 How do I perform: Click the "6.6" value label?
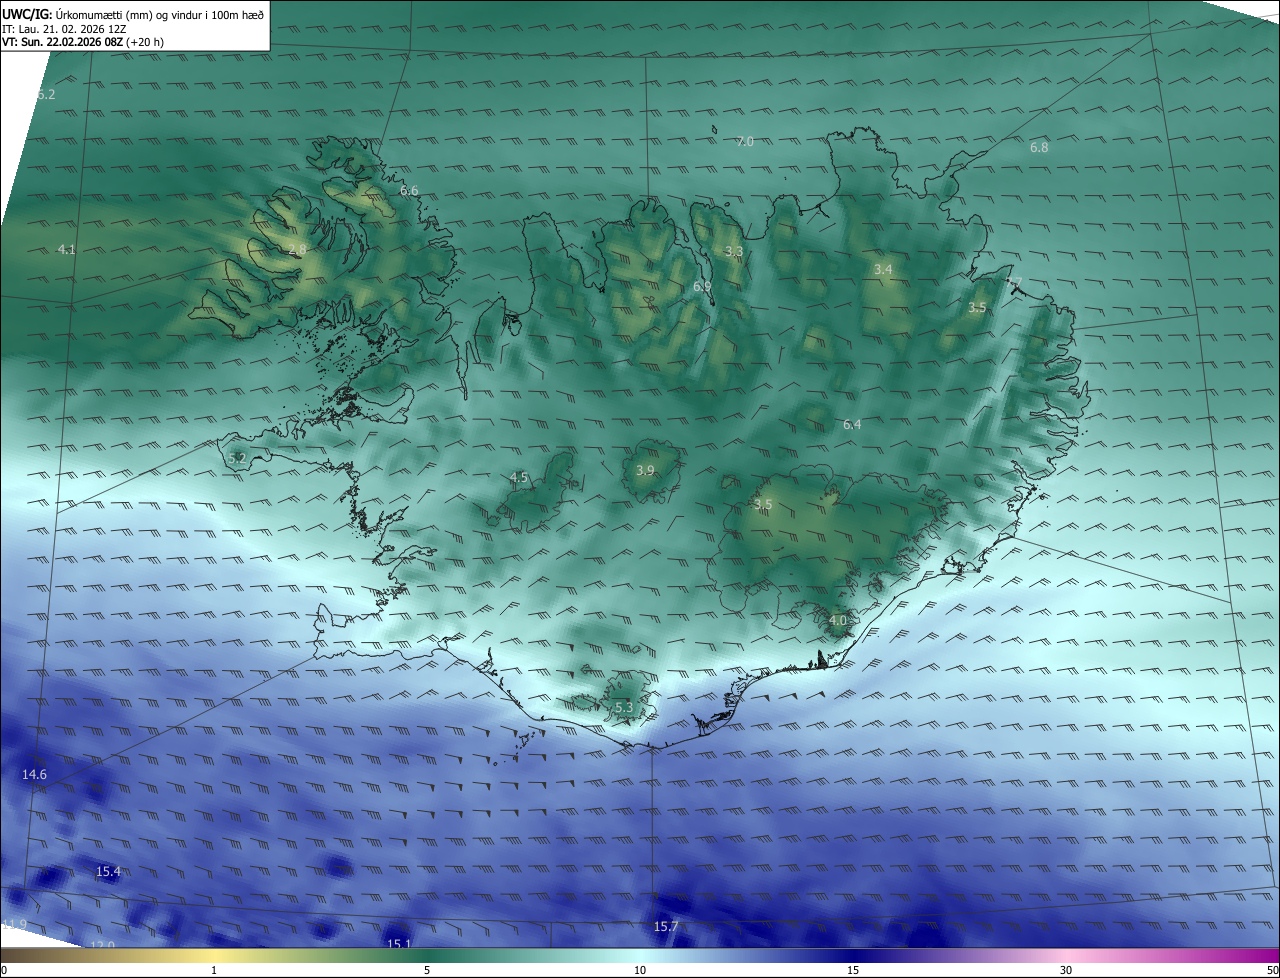(x=409, y=191)
